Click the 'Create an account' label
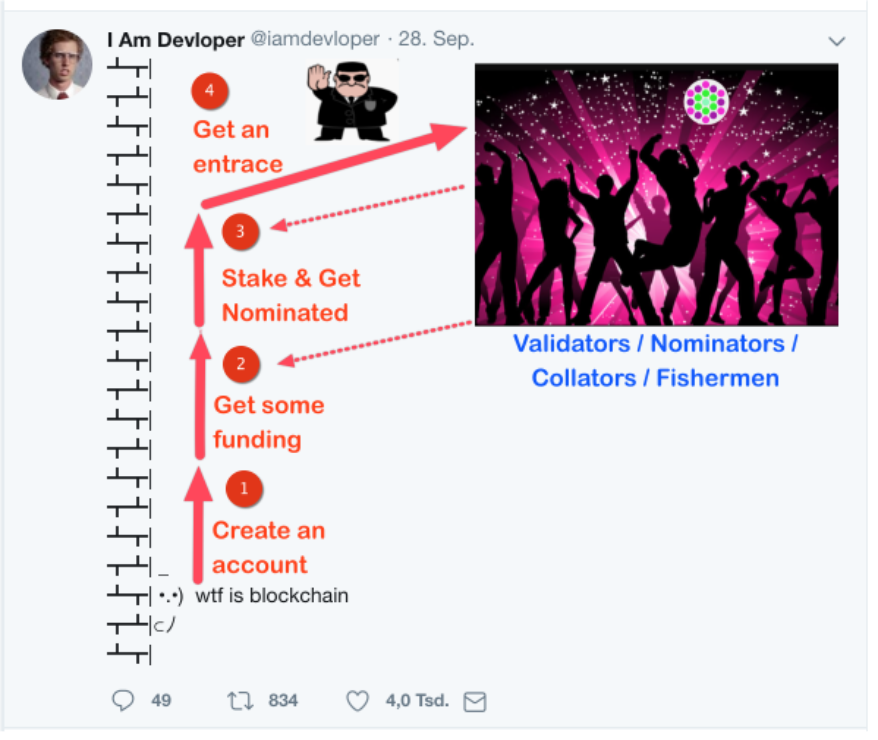This screenshot has width=878, height=740. tap(268, 547)
